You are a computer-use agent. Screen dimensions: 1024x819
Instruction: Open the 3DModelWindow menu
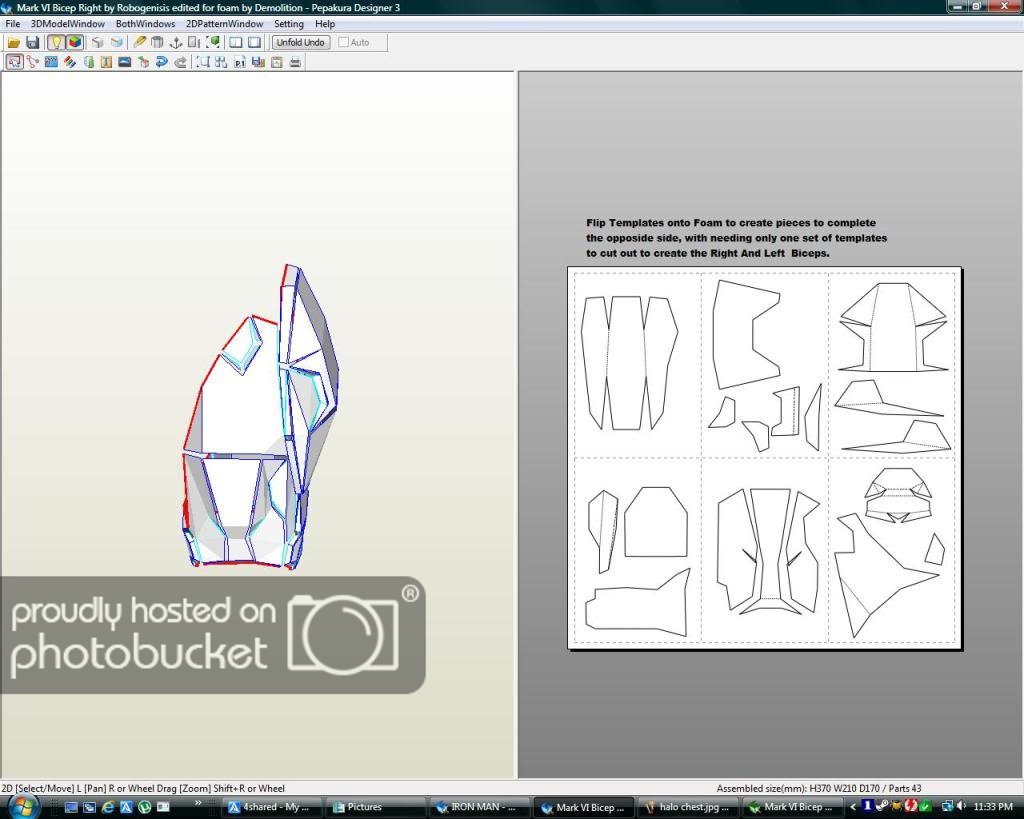click(x=68, y=24)
